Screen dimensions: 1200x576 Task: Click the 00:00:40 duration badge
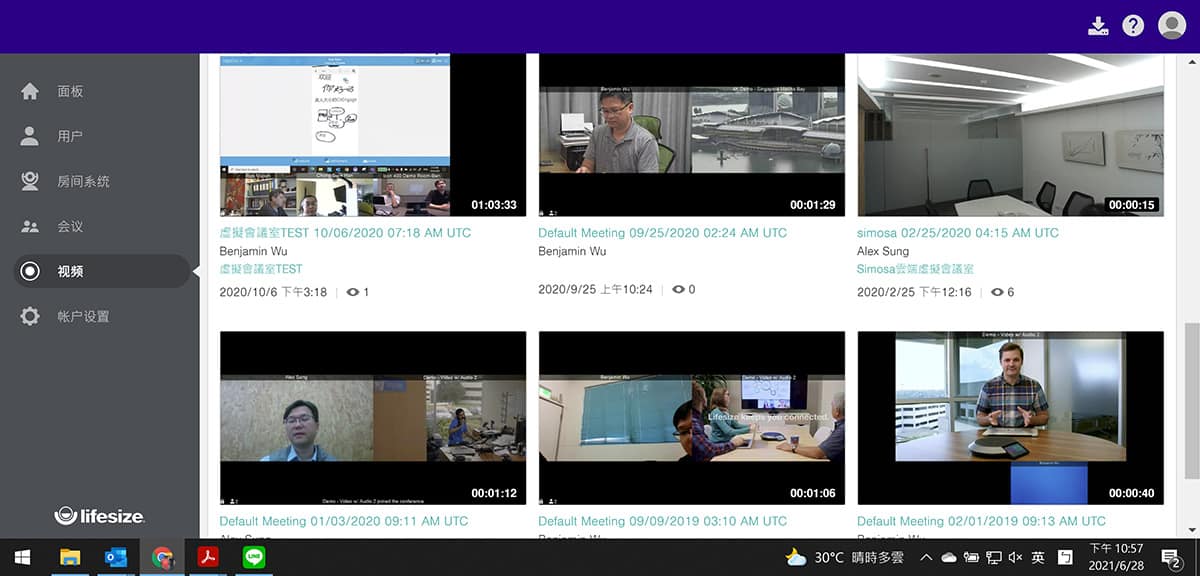1132,493
